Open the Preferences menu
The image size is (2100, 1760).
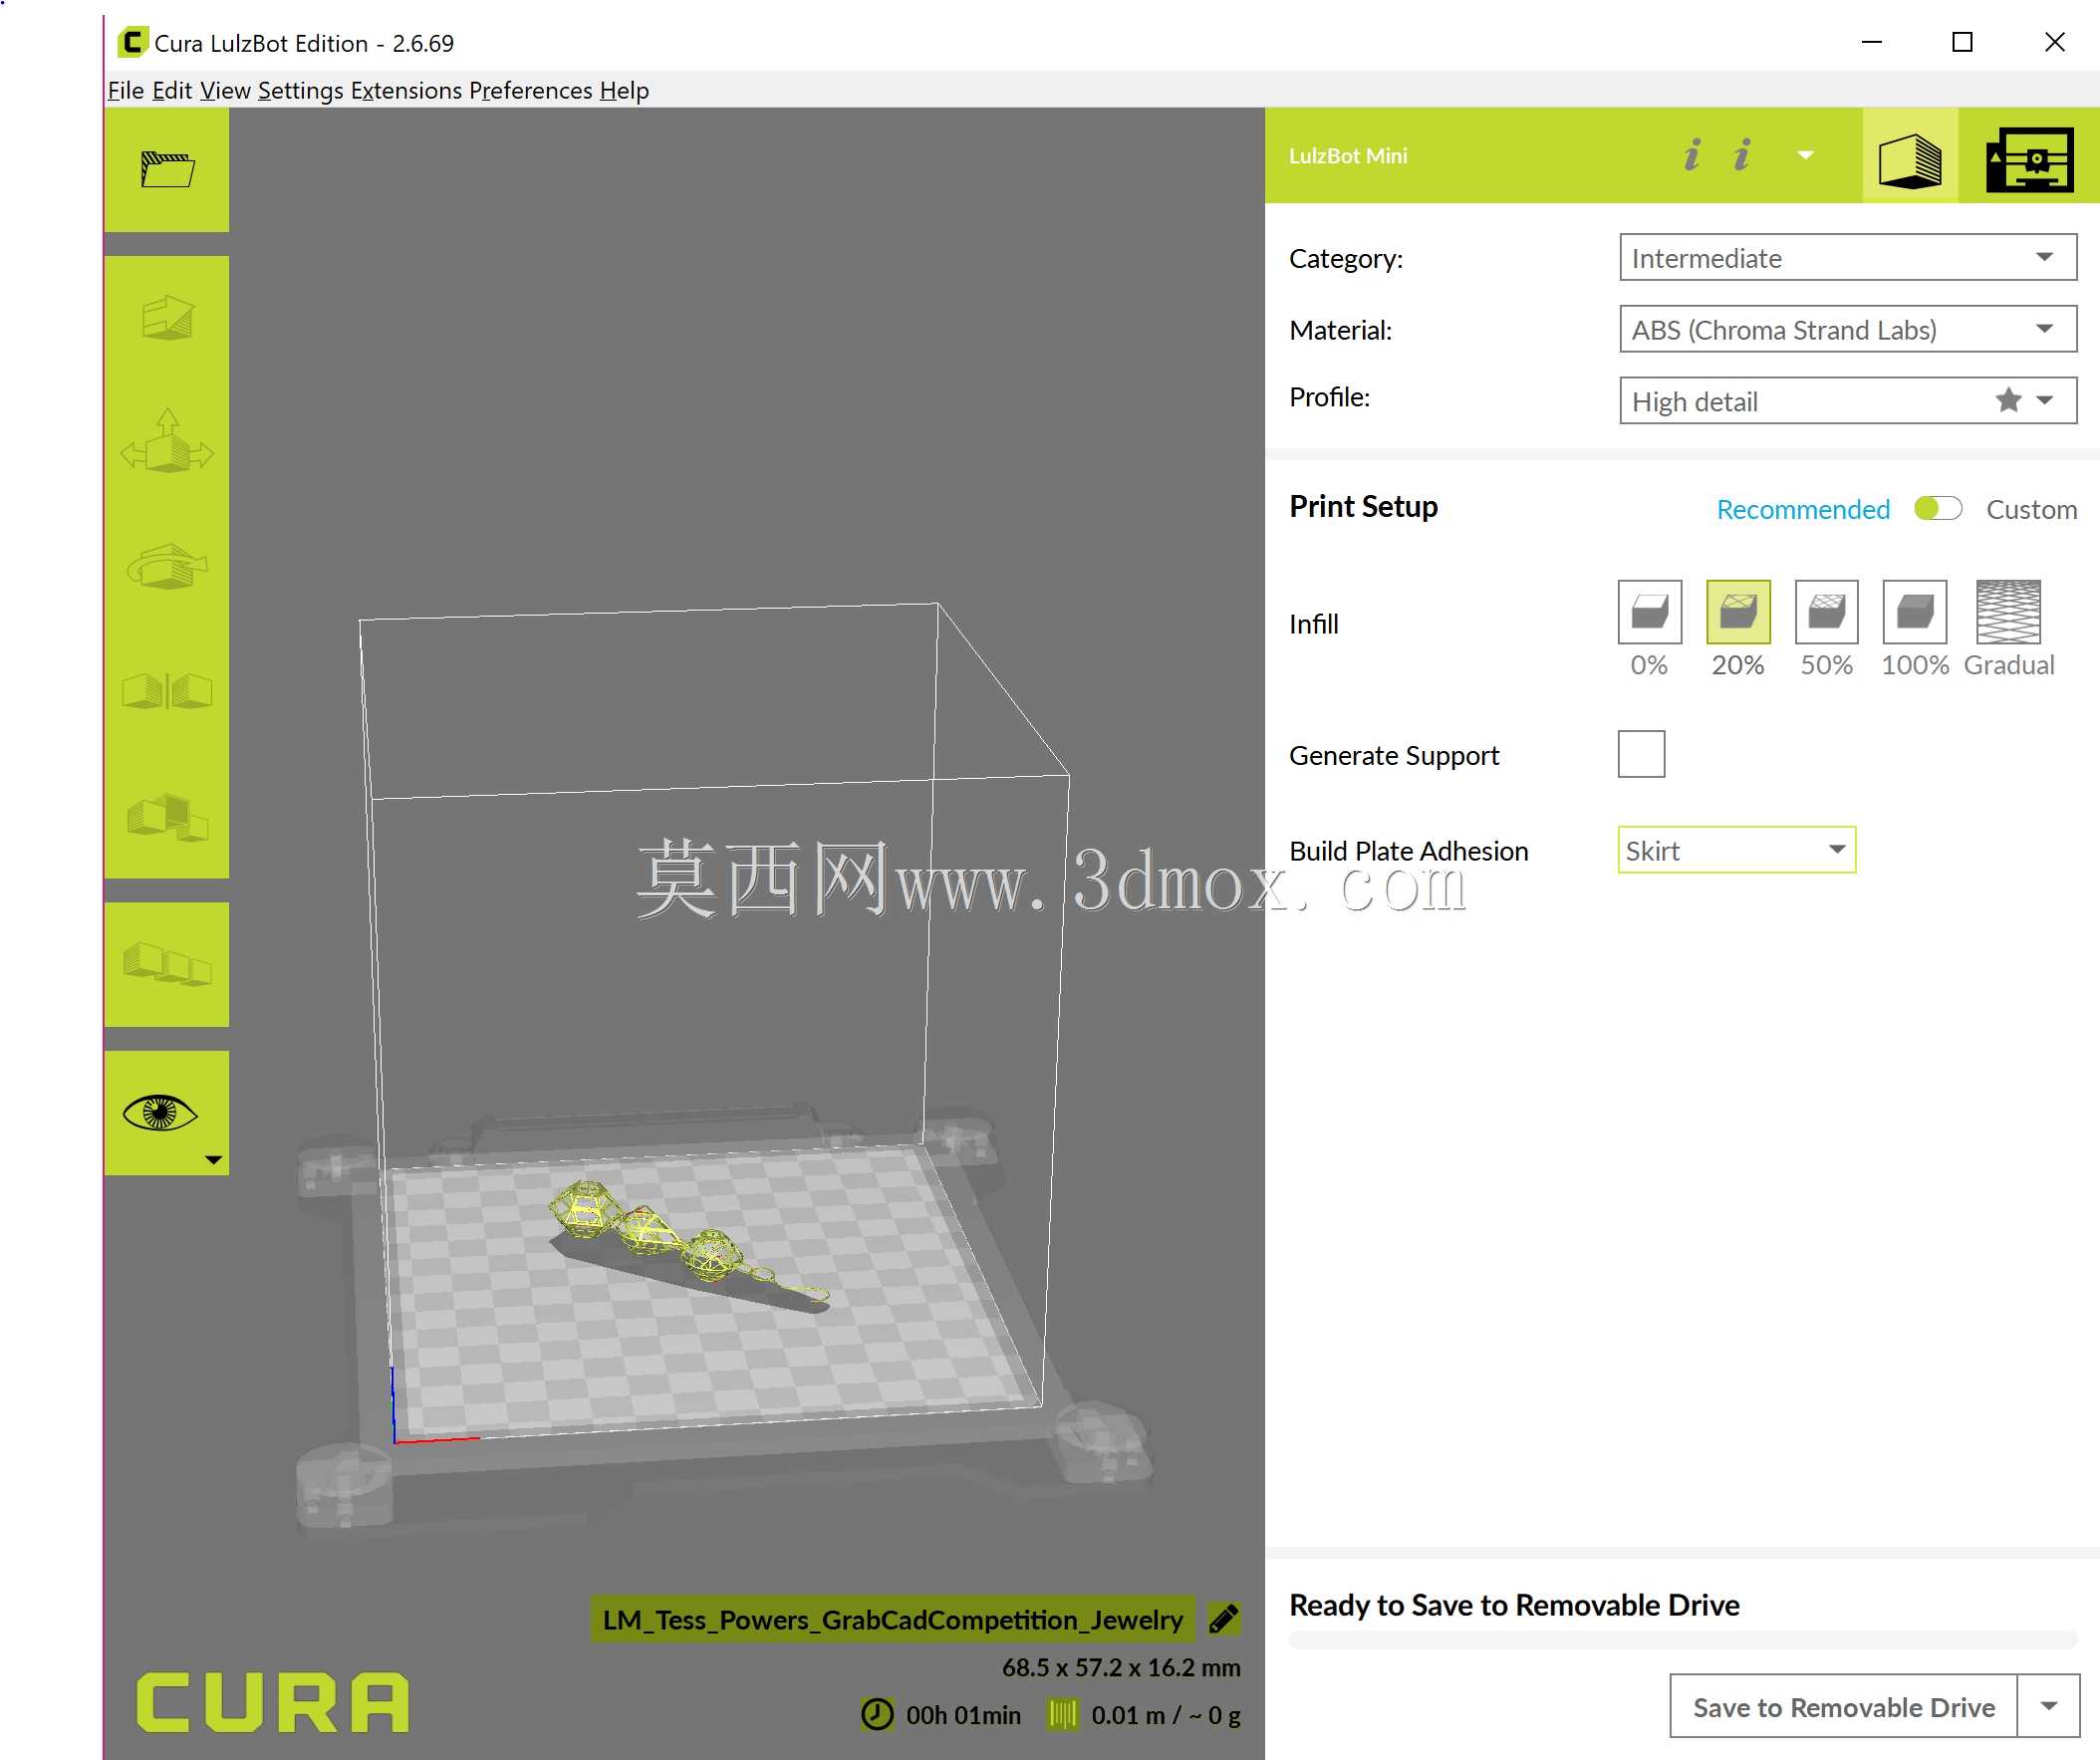[x=531, y=90]
